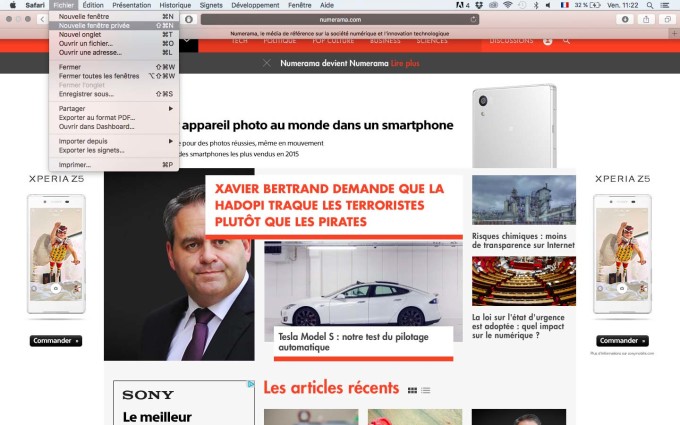Click left Xperia Z5 Commander button
Screen dimensions: 680x425
click(56, 341)
